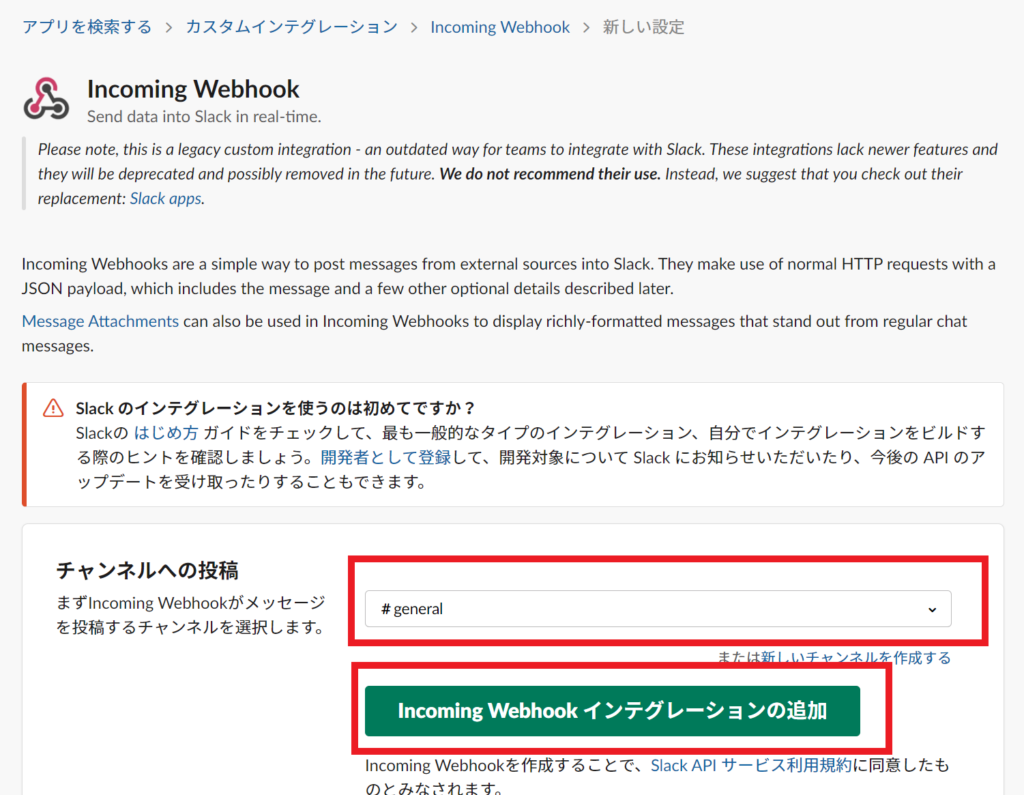Open Slack API サービス利用規約 link
This screenshot has height=795, width=1024.
(751, 765)
